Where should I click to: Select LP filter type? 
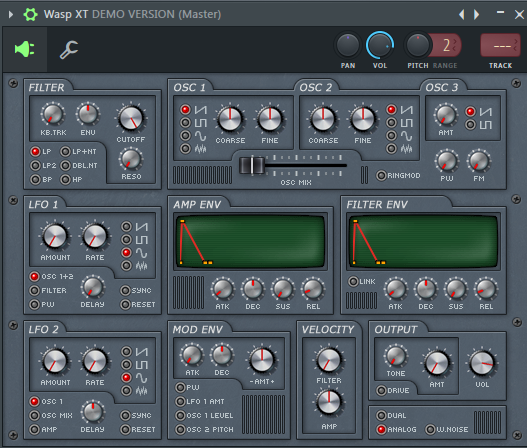click(x=35, y=151)
